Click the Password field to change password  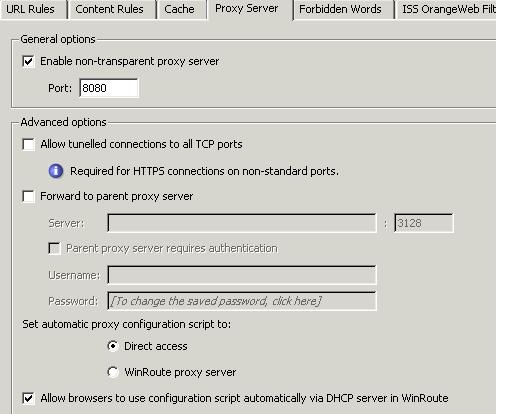tap(242, 301)
